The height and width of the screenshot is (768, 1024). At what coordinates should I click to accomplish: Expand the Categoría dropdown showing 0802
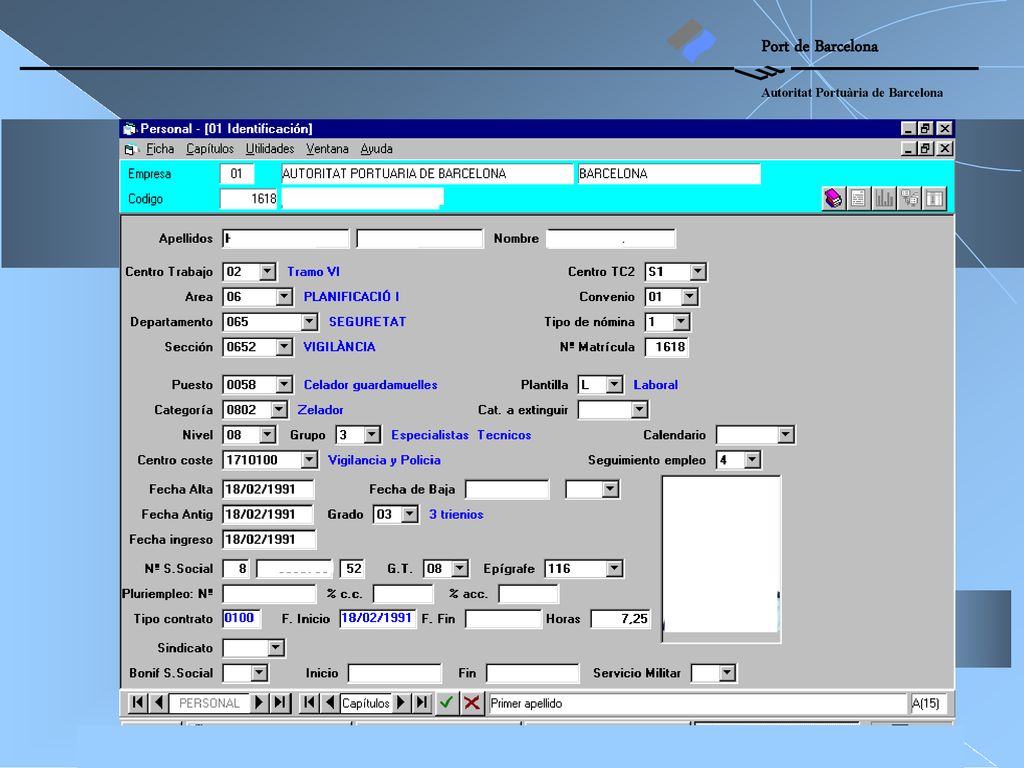click(278, 409)
